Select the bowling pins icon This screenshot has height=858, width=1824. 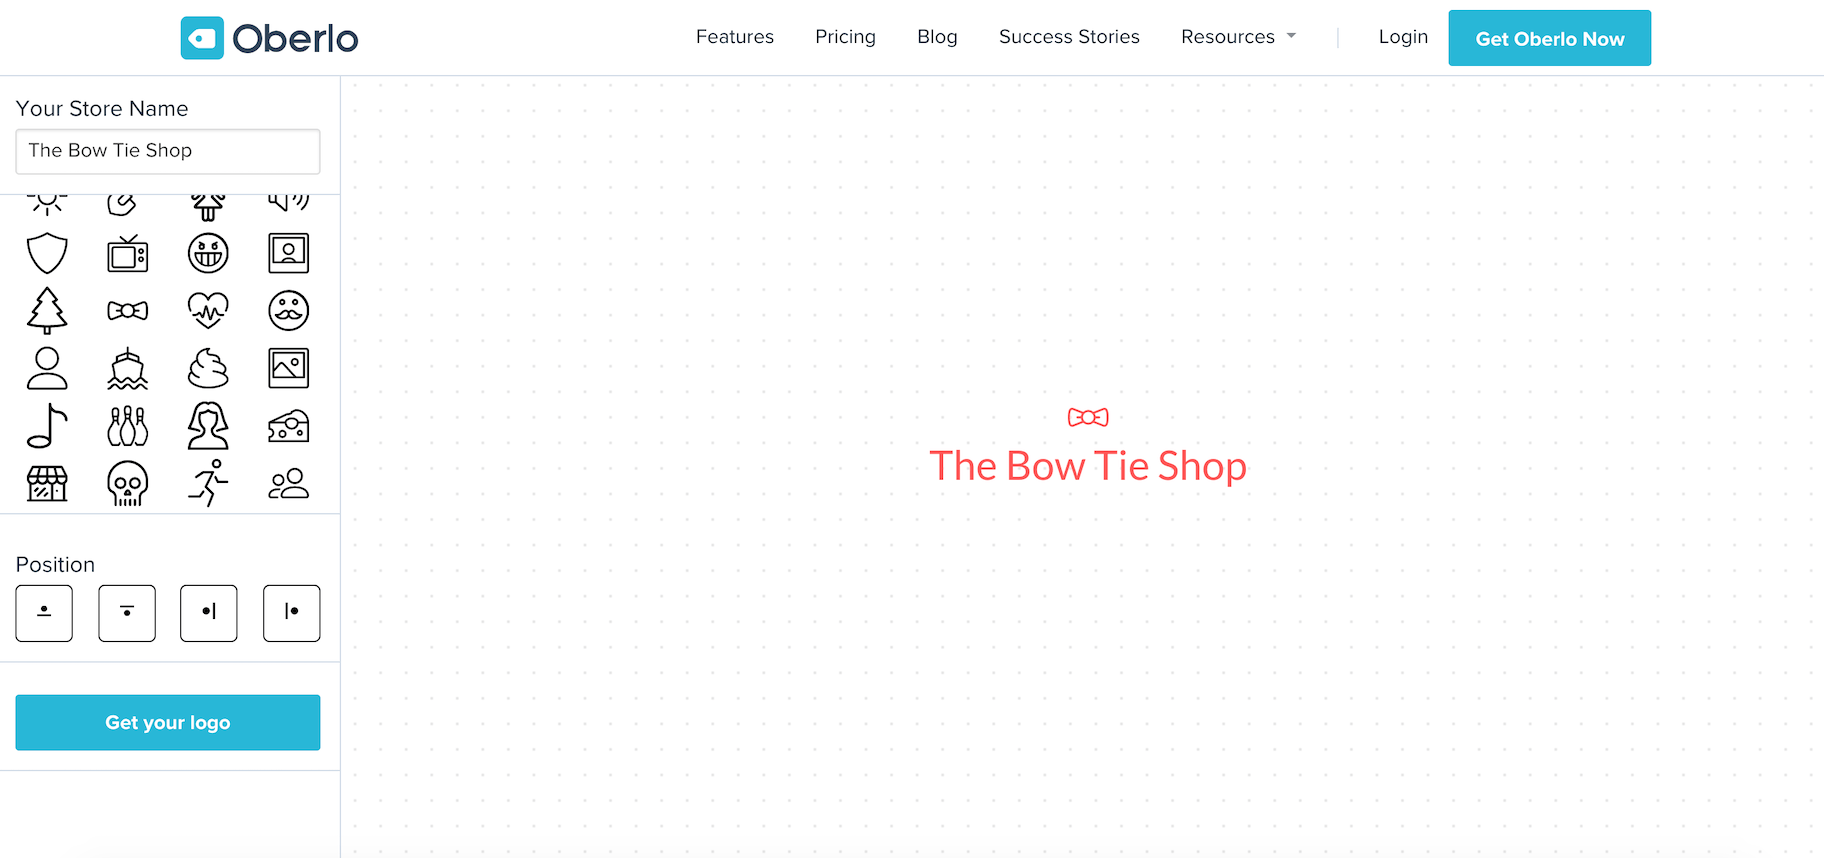(128, 426)
